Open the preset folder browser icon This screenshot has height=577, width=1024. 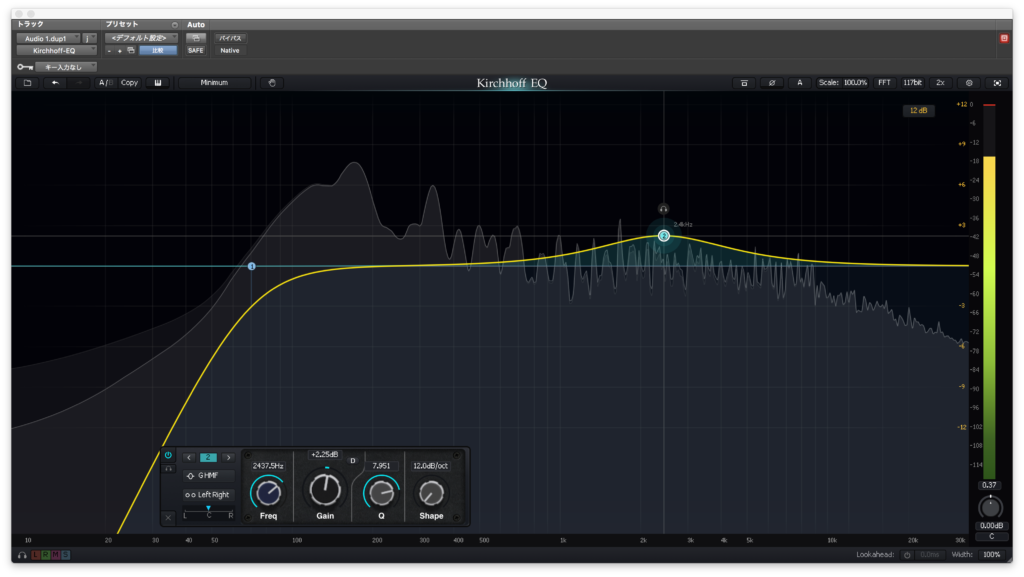coord(27,83)
